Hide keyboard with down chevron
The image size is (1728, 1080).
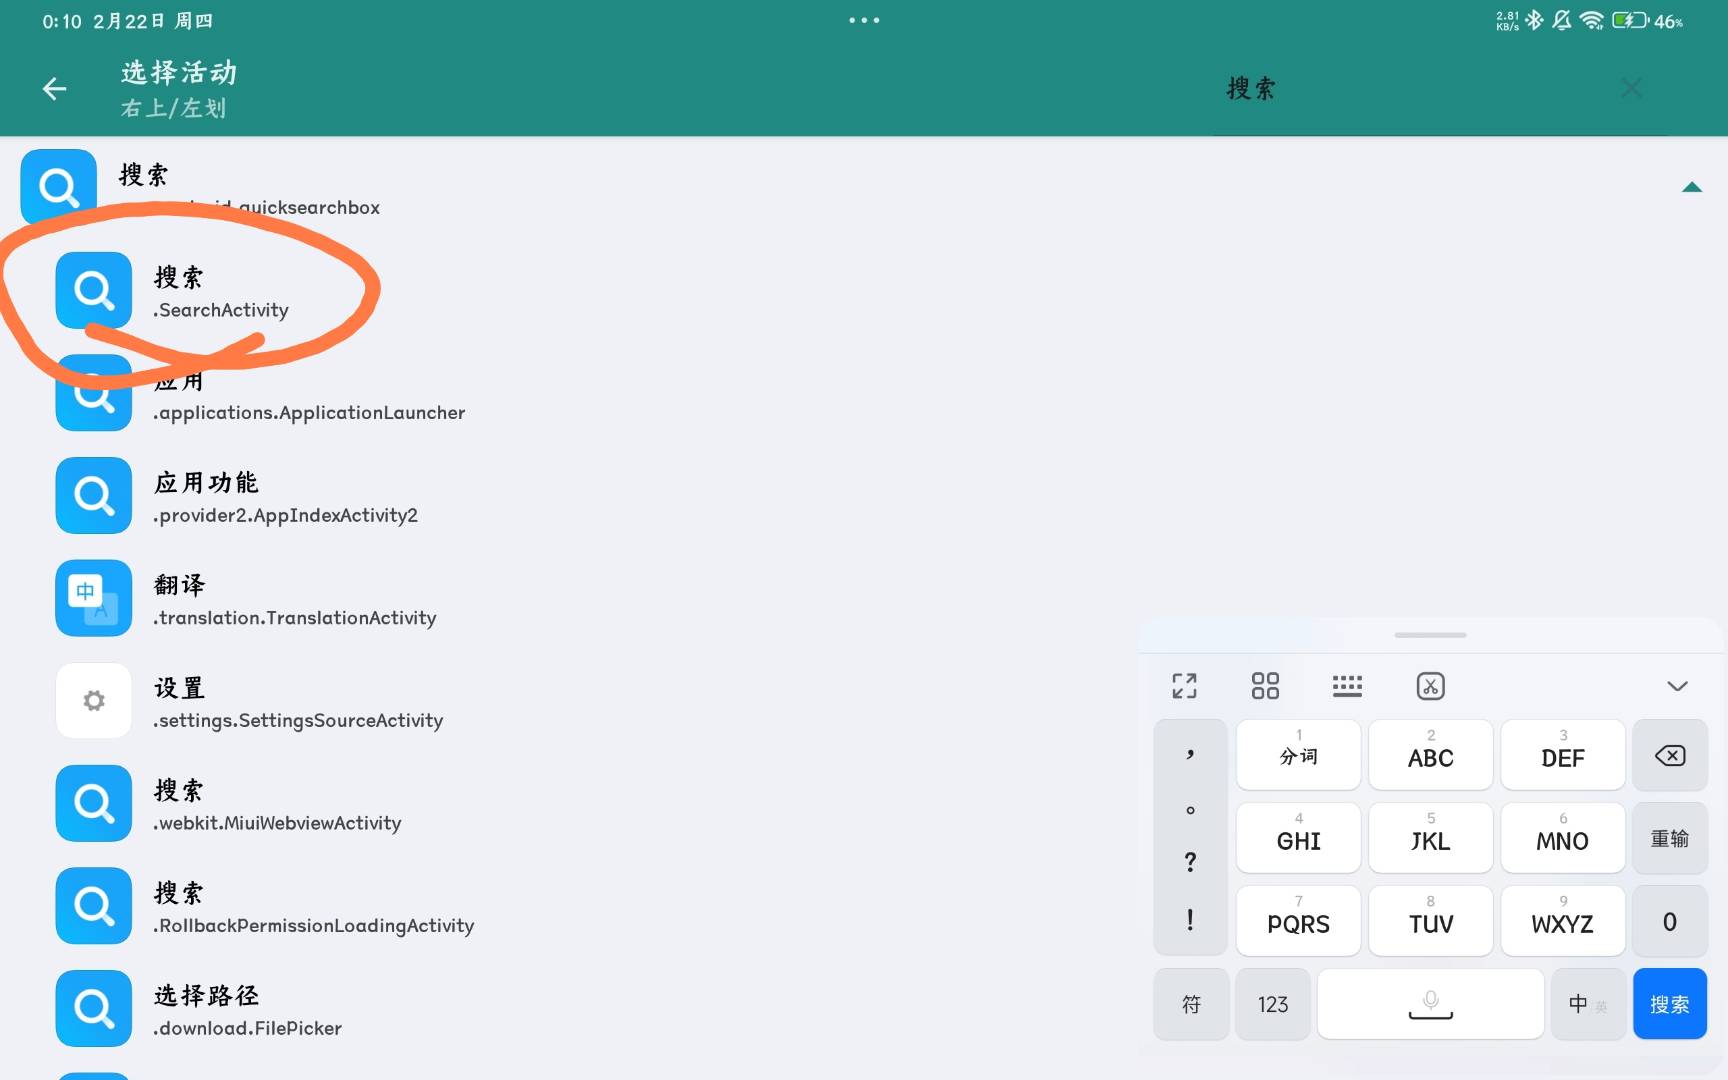[1677, 686]
